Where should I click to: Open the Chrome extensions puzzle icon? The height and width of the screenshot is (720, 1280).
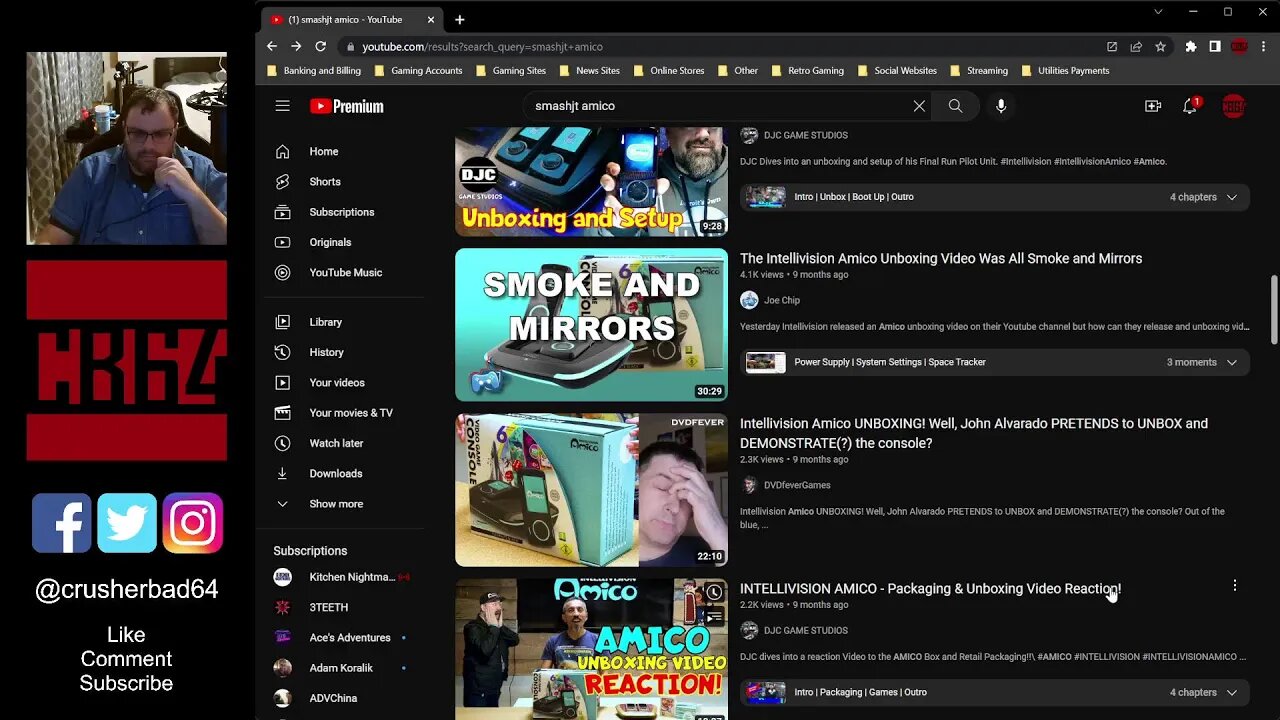tap(1191, 46)
